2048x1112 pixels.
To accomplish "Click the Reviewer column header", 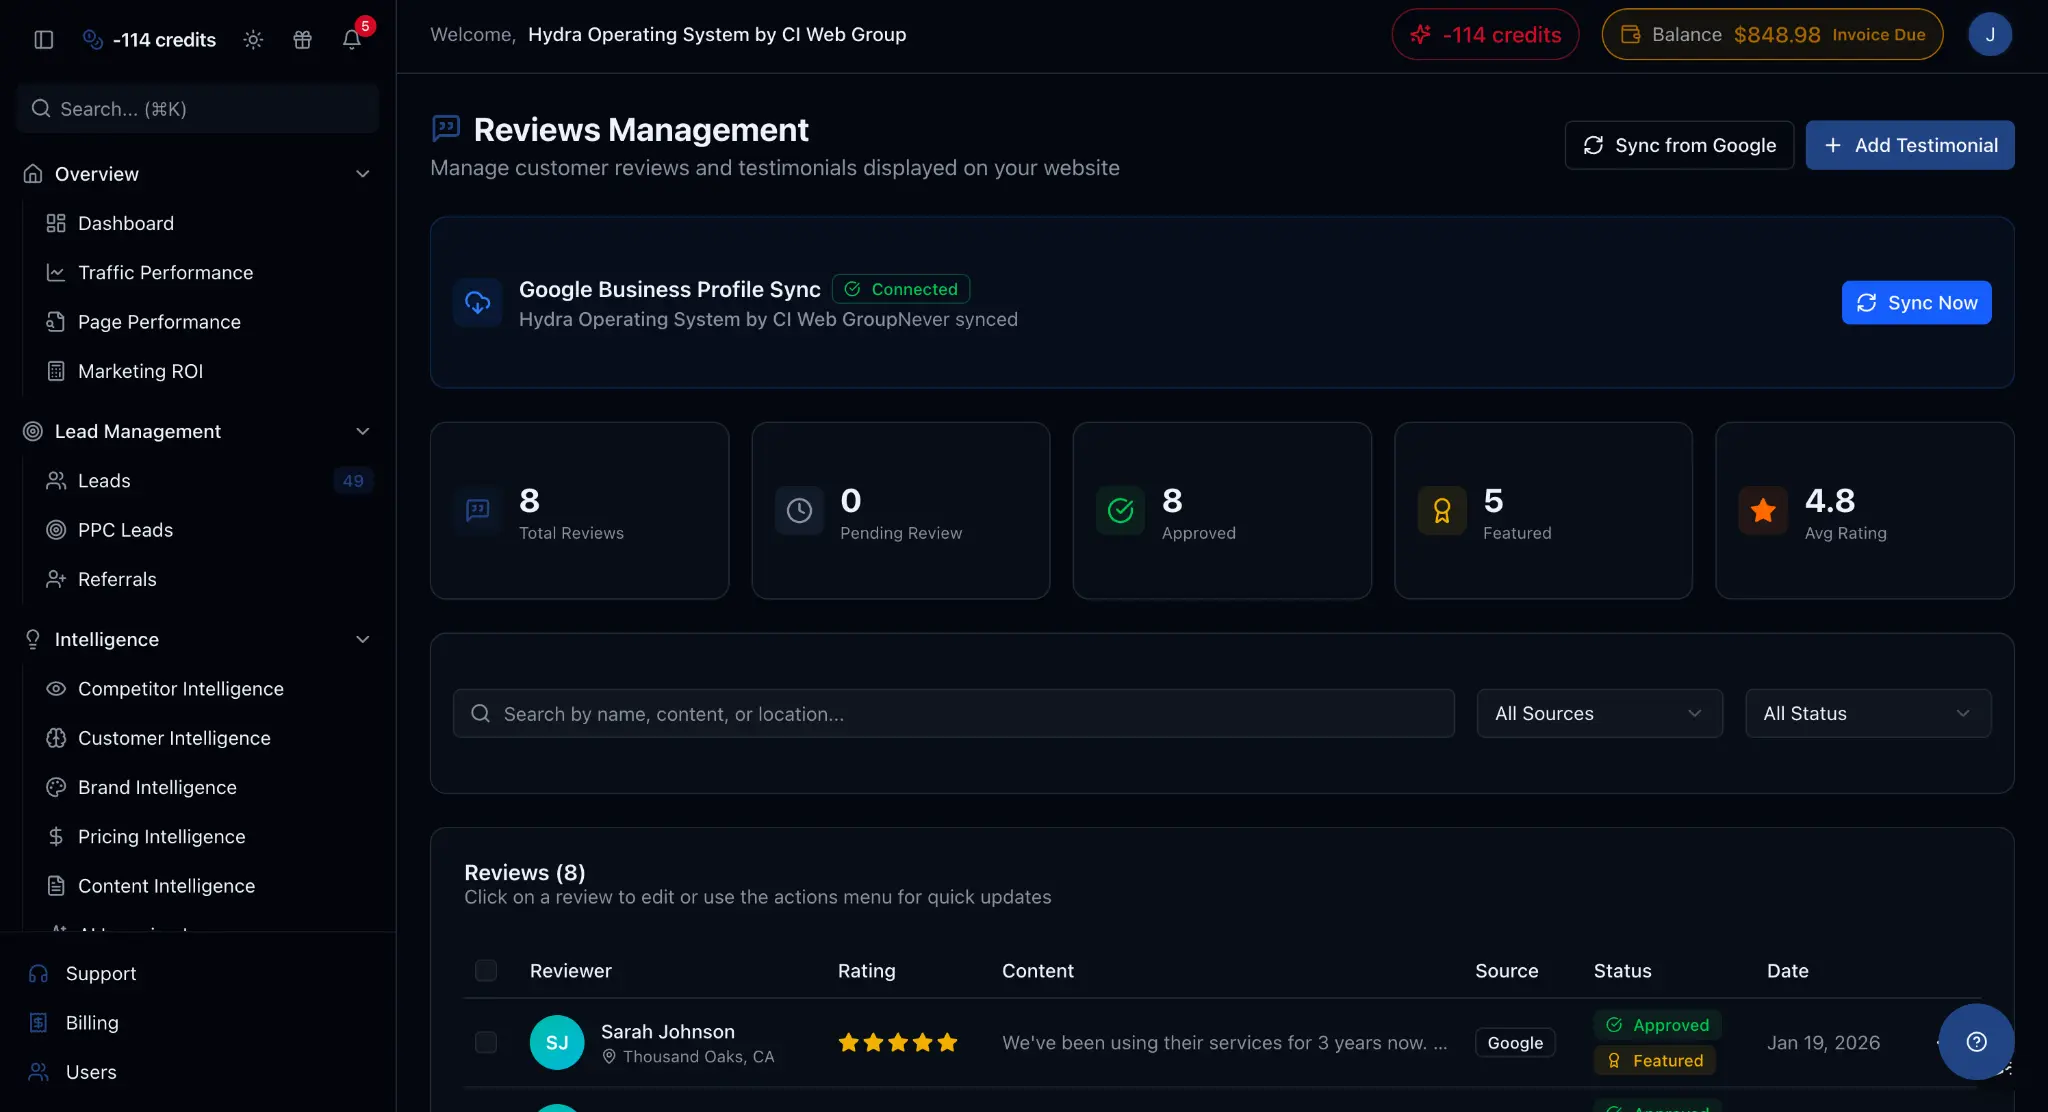I will click(570, 970).
